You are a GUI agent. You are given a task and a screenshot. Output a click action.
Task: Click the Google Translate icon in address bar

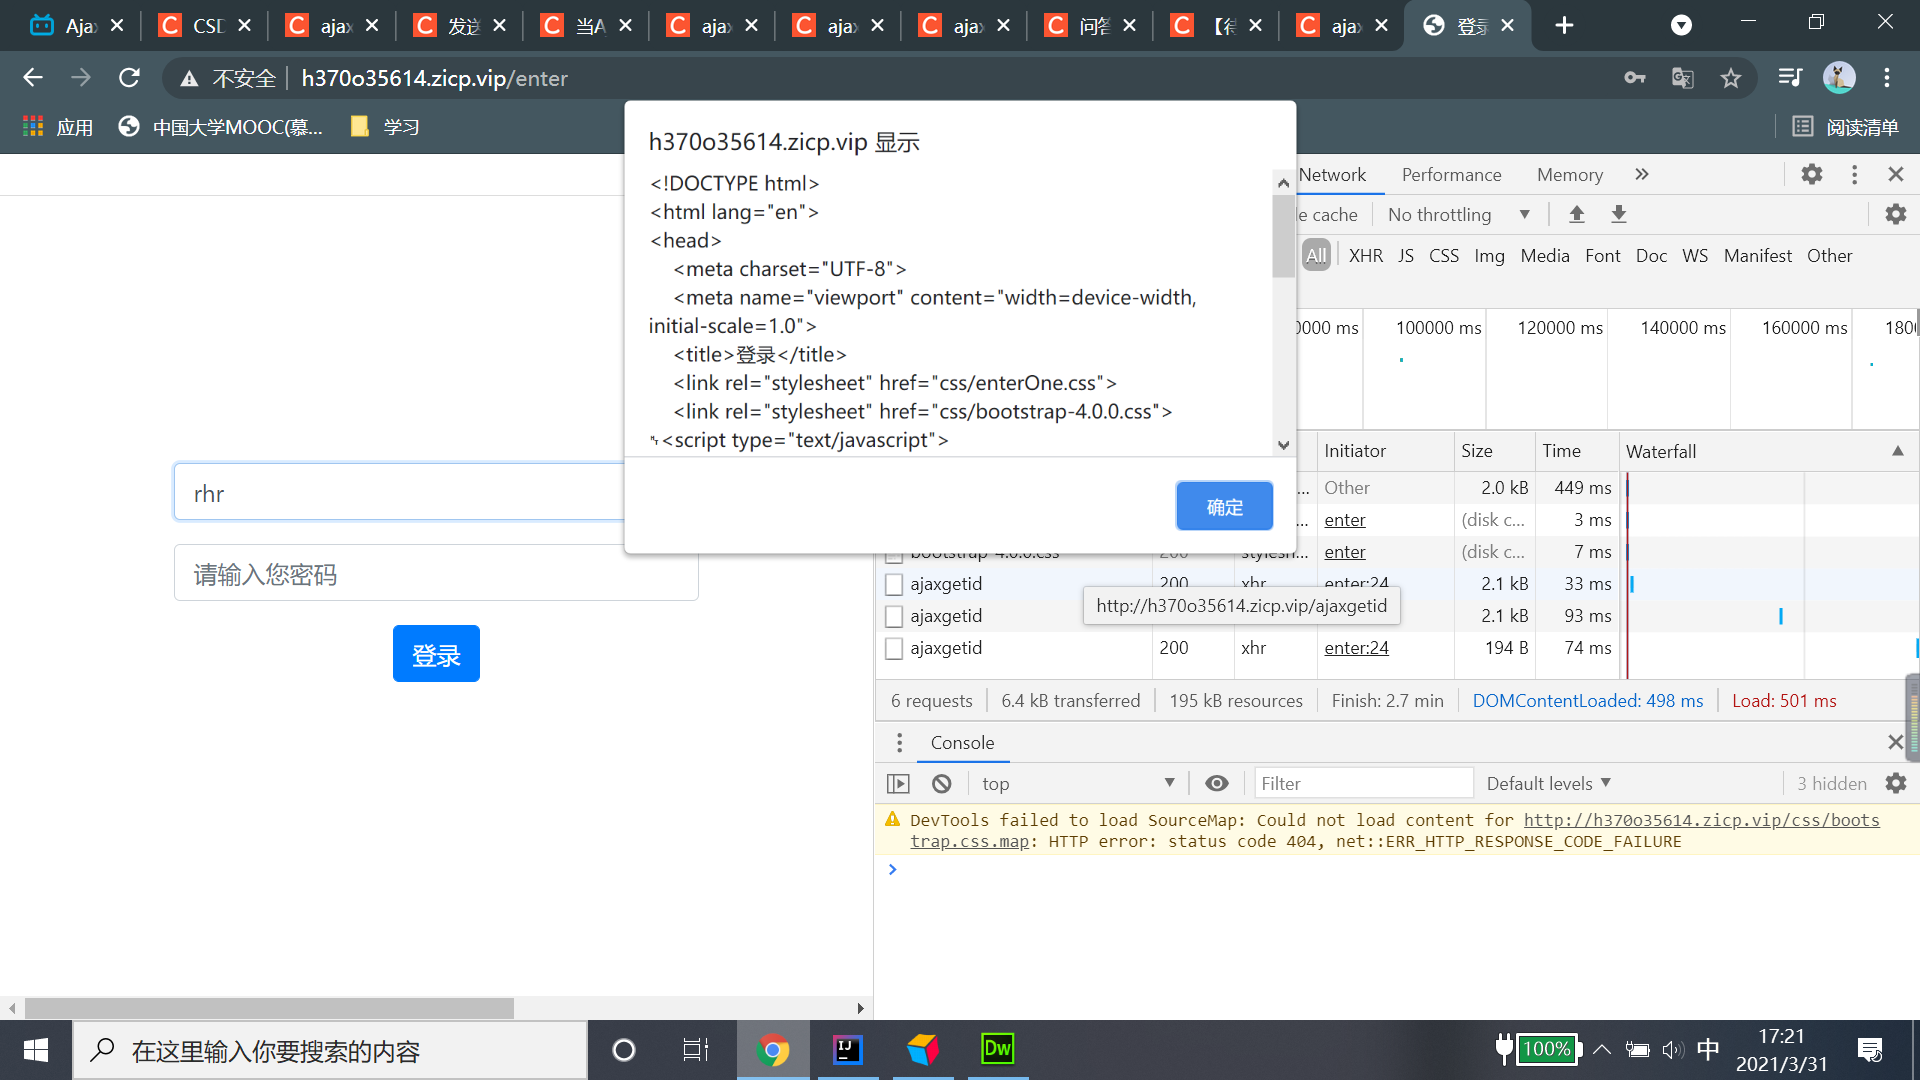[x=1683, y=78]
